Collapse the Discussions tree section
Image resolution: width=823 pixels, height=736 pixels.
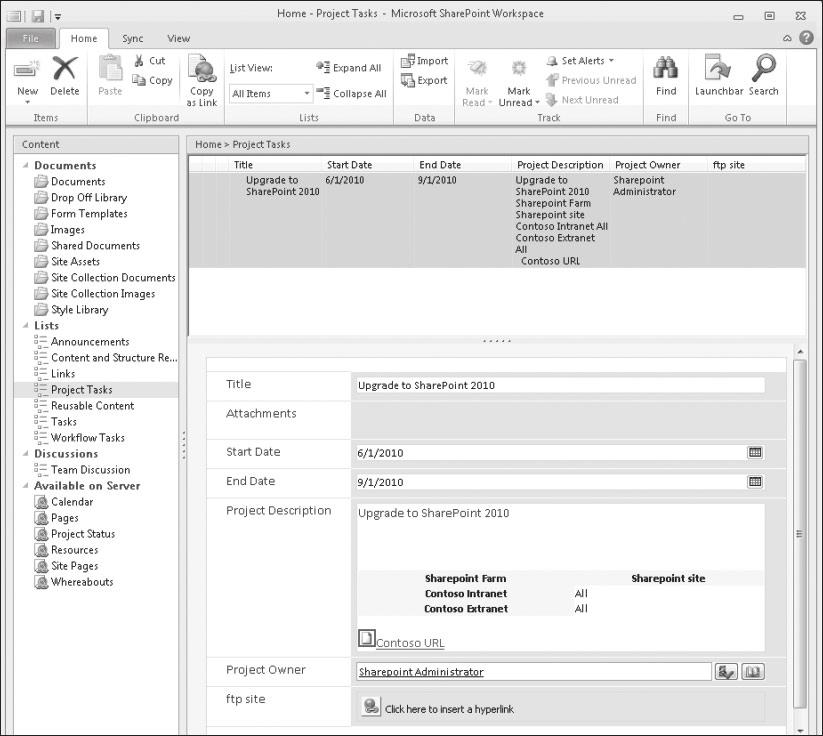tap(25, 454)
